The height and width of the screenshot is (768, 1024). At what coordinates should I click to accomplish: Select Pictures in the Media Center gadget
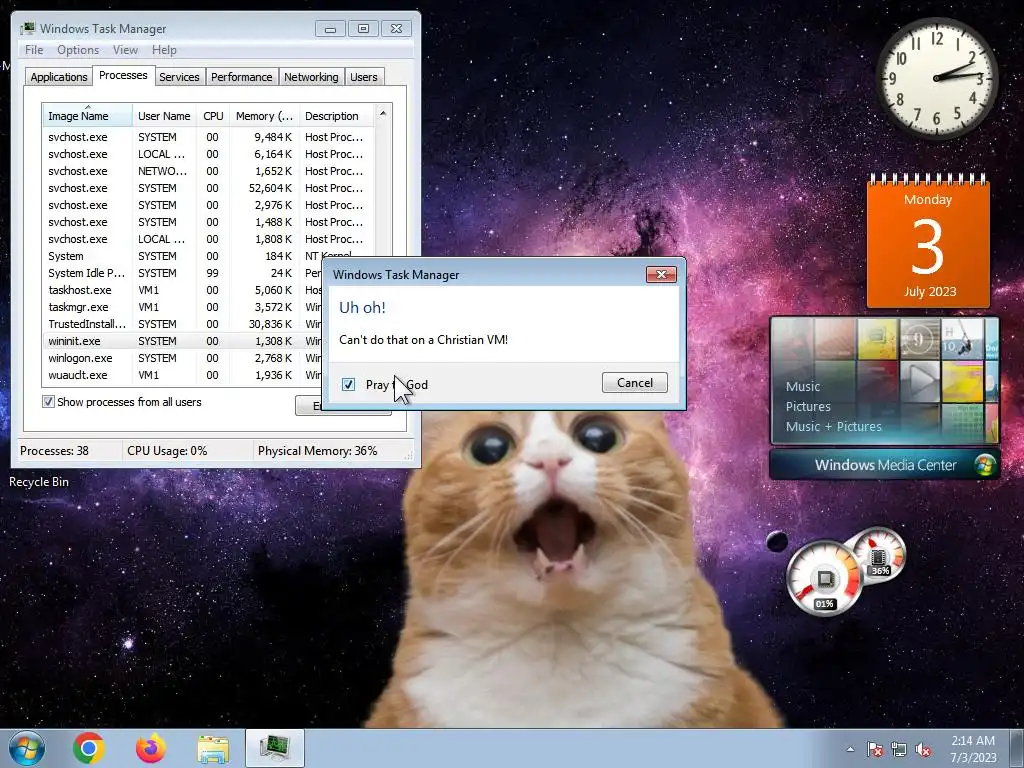point(808,406)
